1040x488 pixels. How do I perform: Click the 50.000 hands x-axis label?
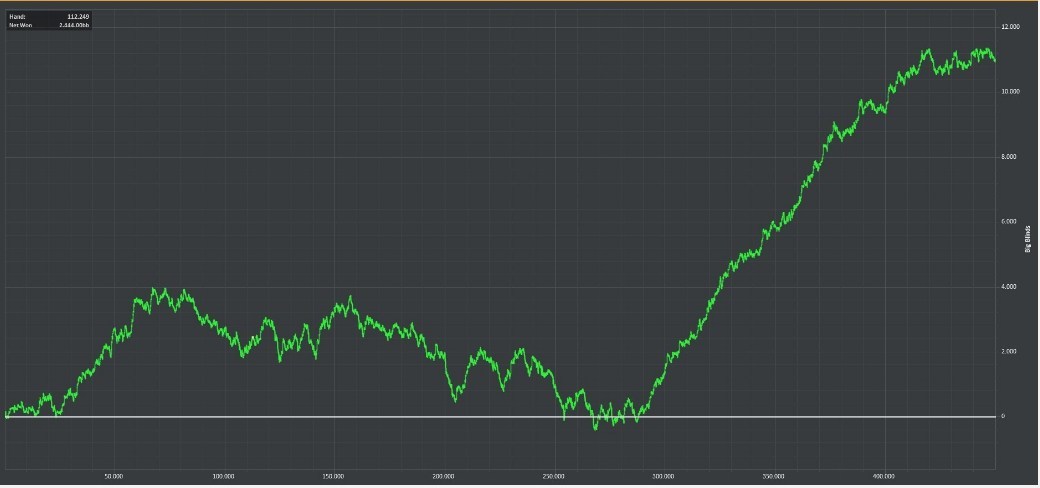(114, 476)
